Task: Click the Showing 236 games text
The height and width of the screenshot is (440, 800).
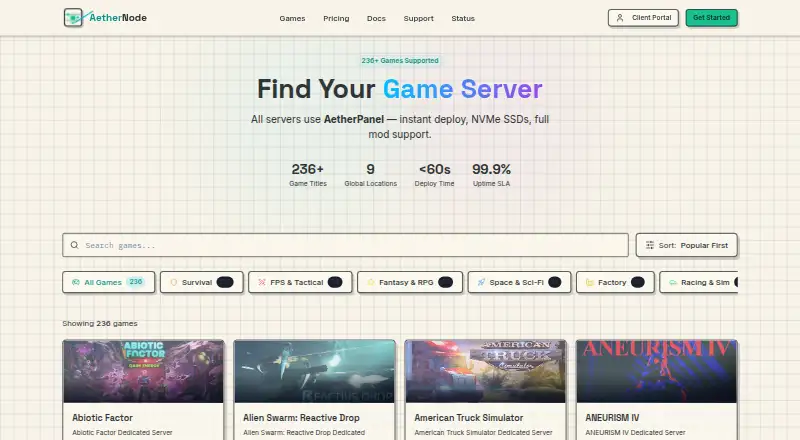Action: [100, 323]
